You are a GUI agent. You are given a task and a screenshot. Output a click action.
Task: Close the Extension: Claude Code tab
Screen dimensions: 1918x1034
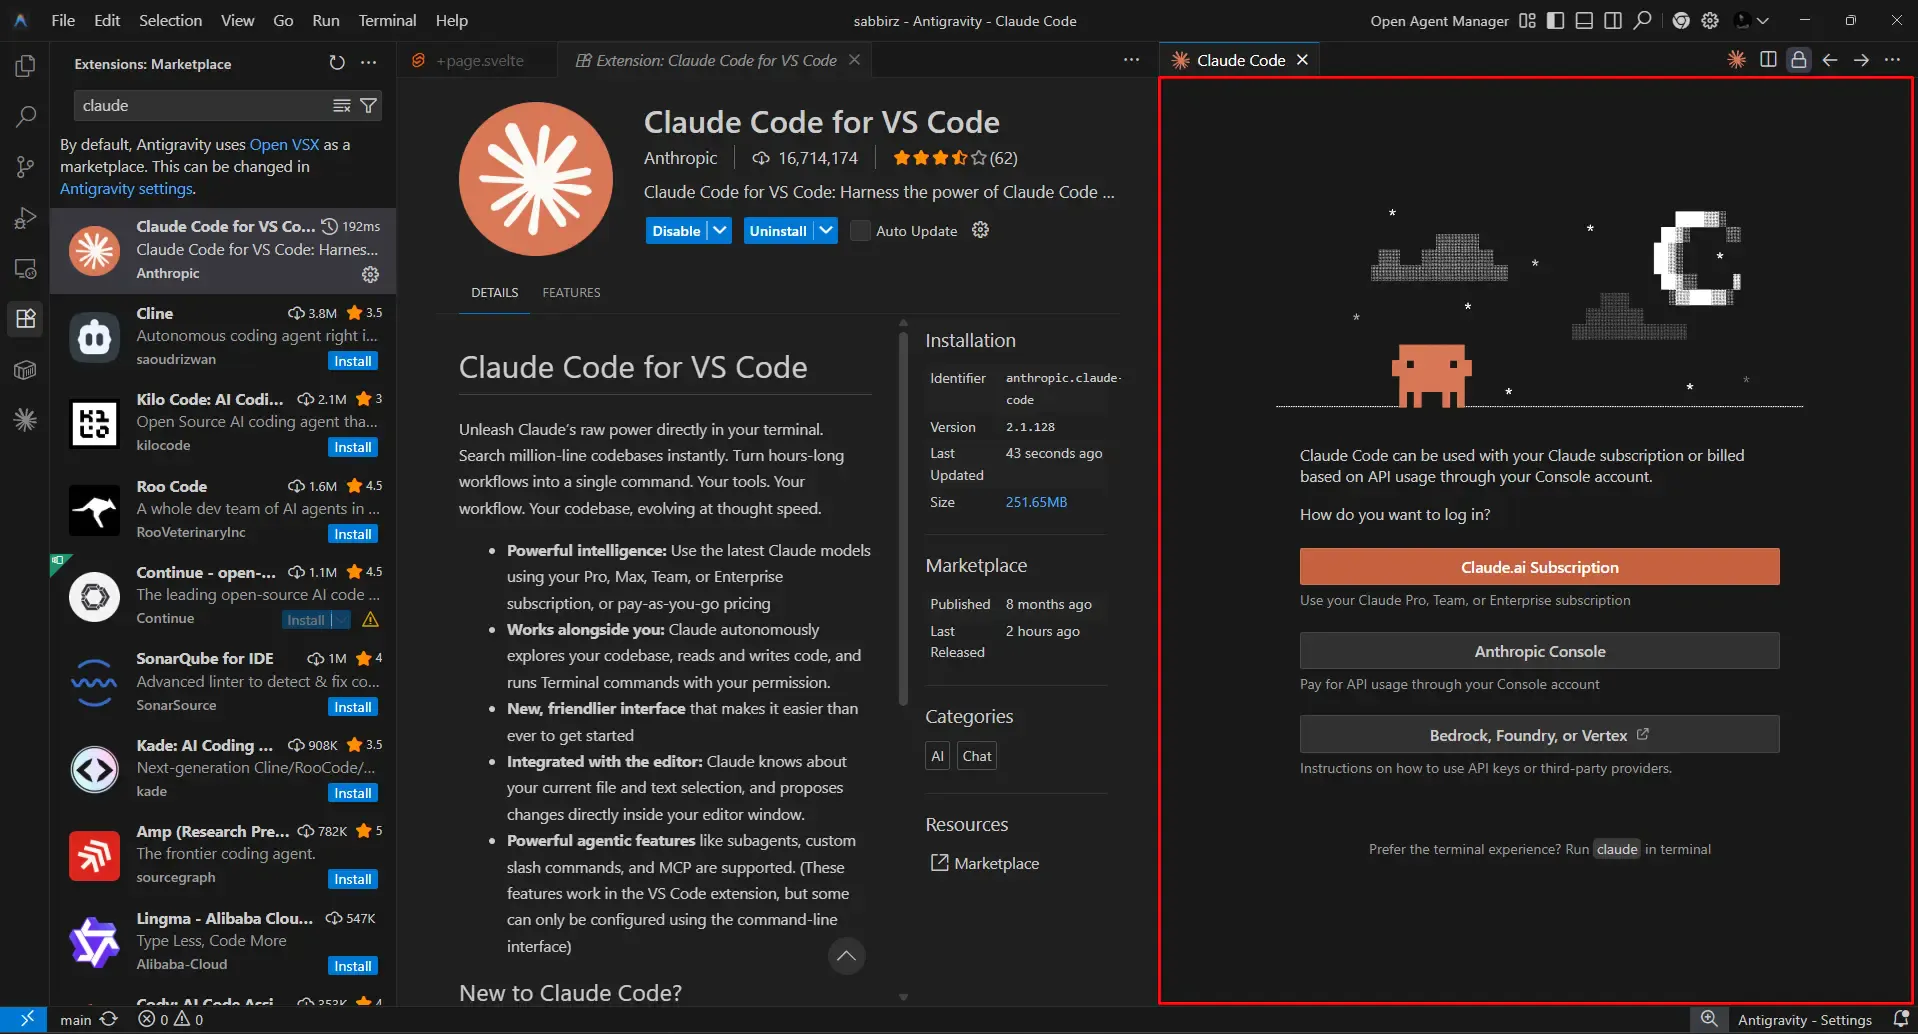(854, 60)
